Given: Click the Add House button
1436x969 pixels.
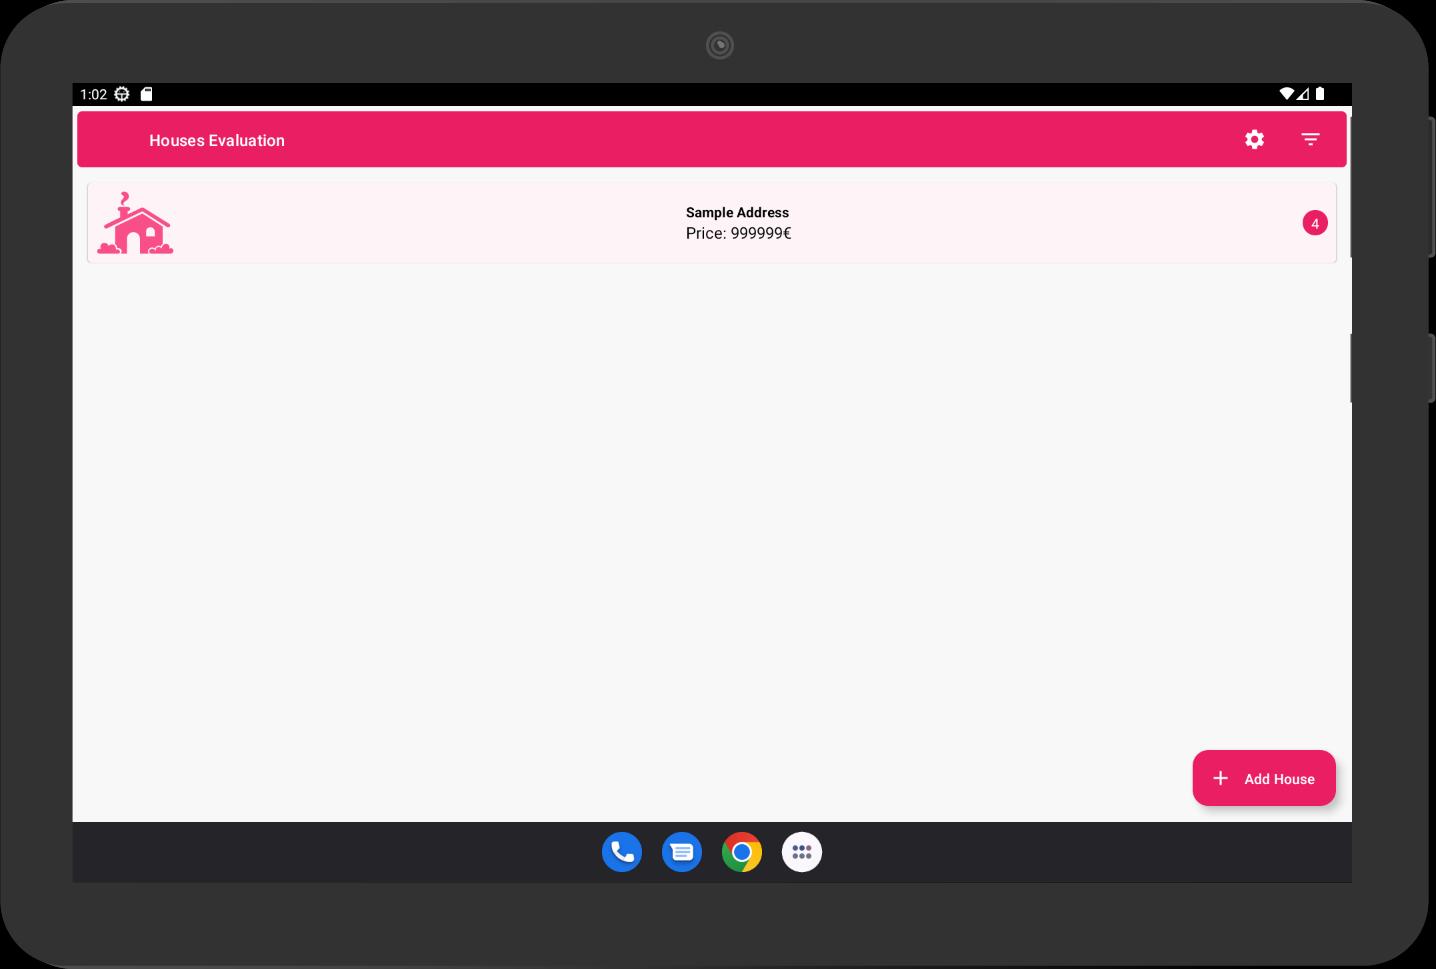Looking at the screenshot, I should tap(1264, 778).
